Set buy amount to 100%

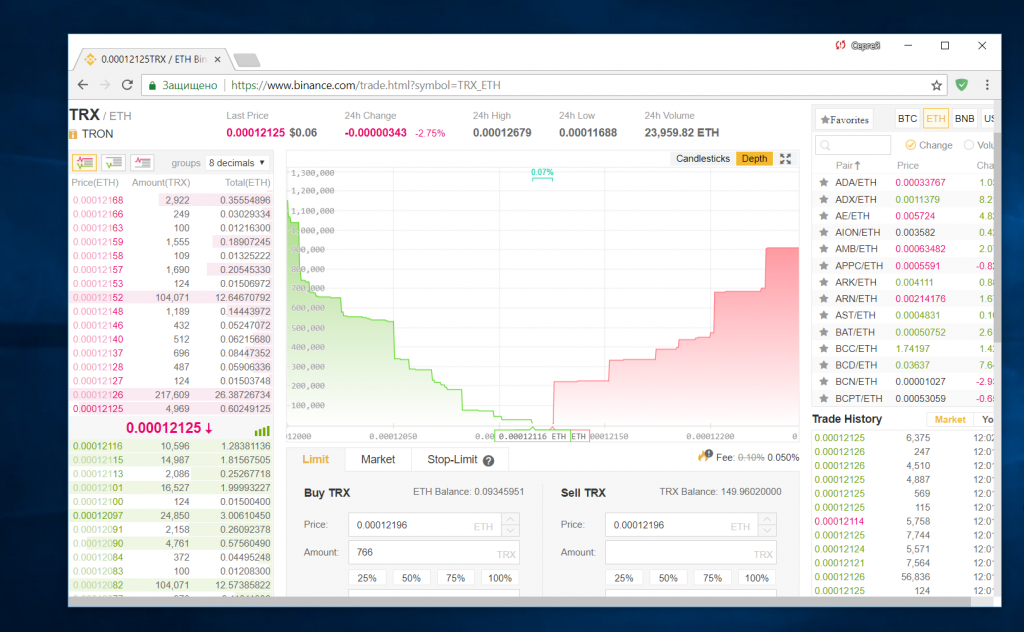tap(500, 578)
